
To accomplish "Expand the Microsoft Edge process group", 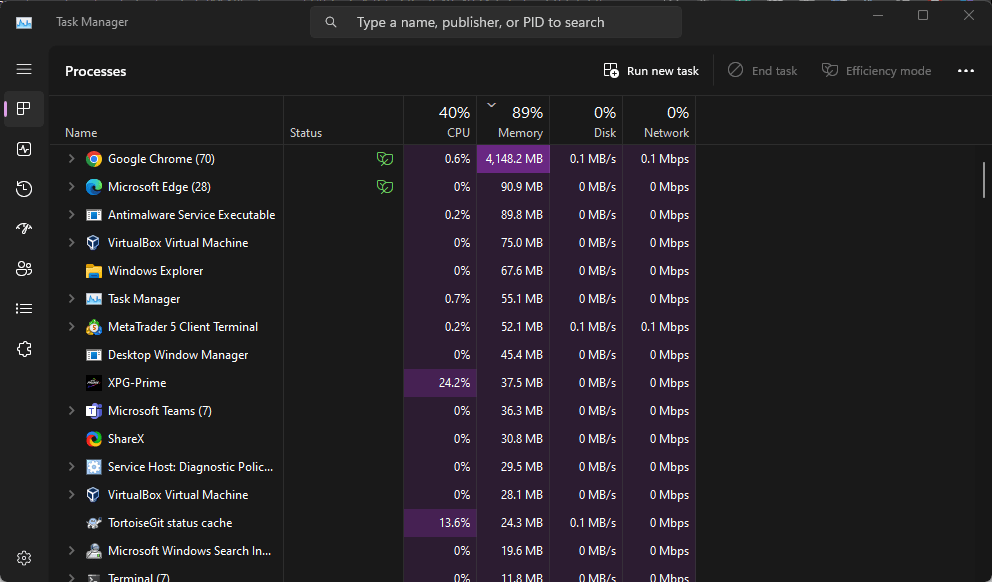I will click(71, 187).
